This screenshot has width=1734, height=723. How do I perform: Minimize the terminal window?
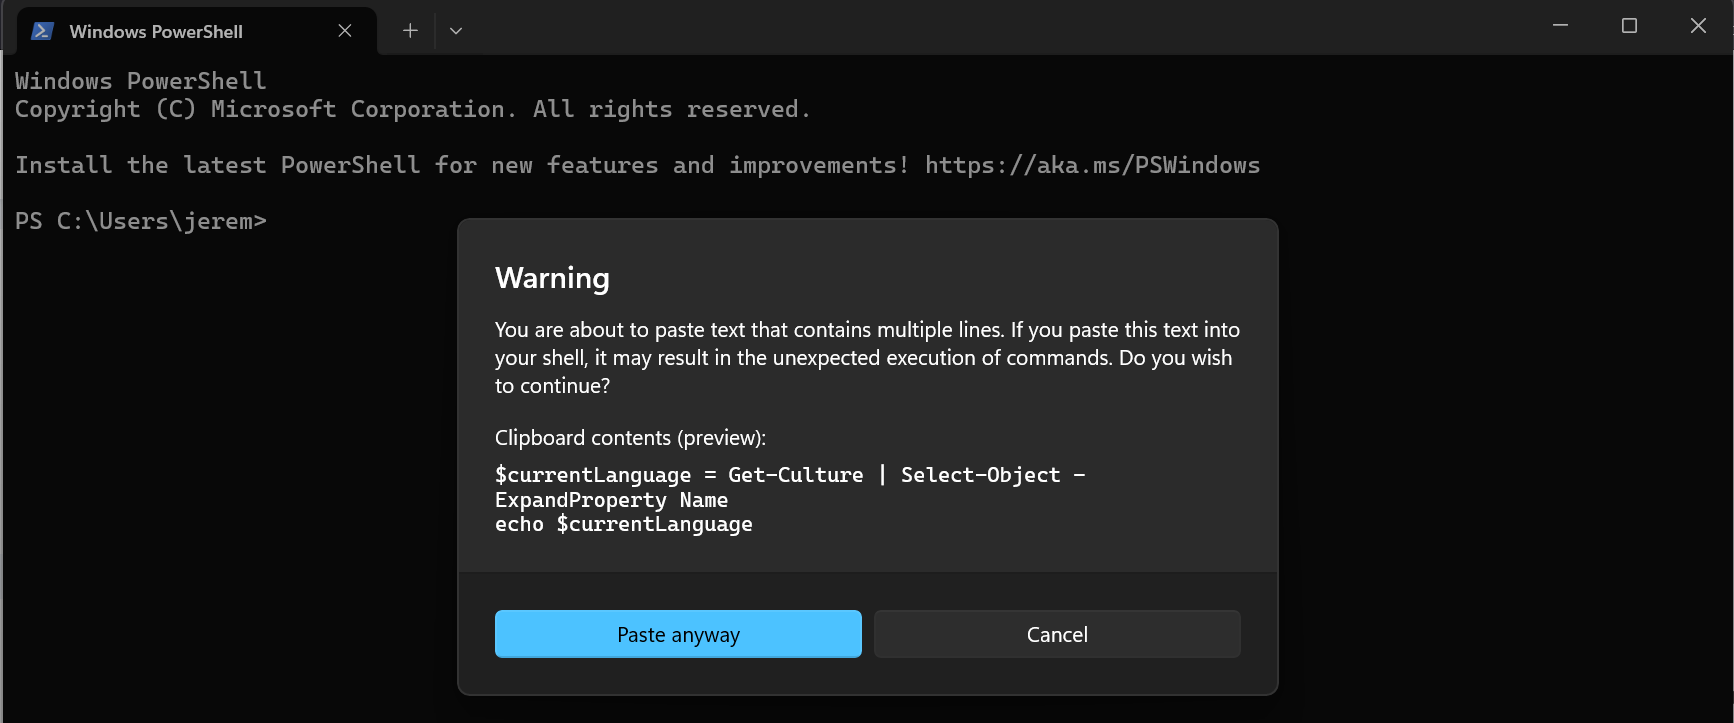pyautogui.click(x=1560, y=26)
